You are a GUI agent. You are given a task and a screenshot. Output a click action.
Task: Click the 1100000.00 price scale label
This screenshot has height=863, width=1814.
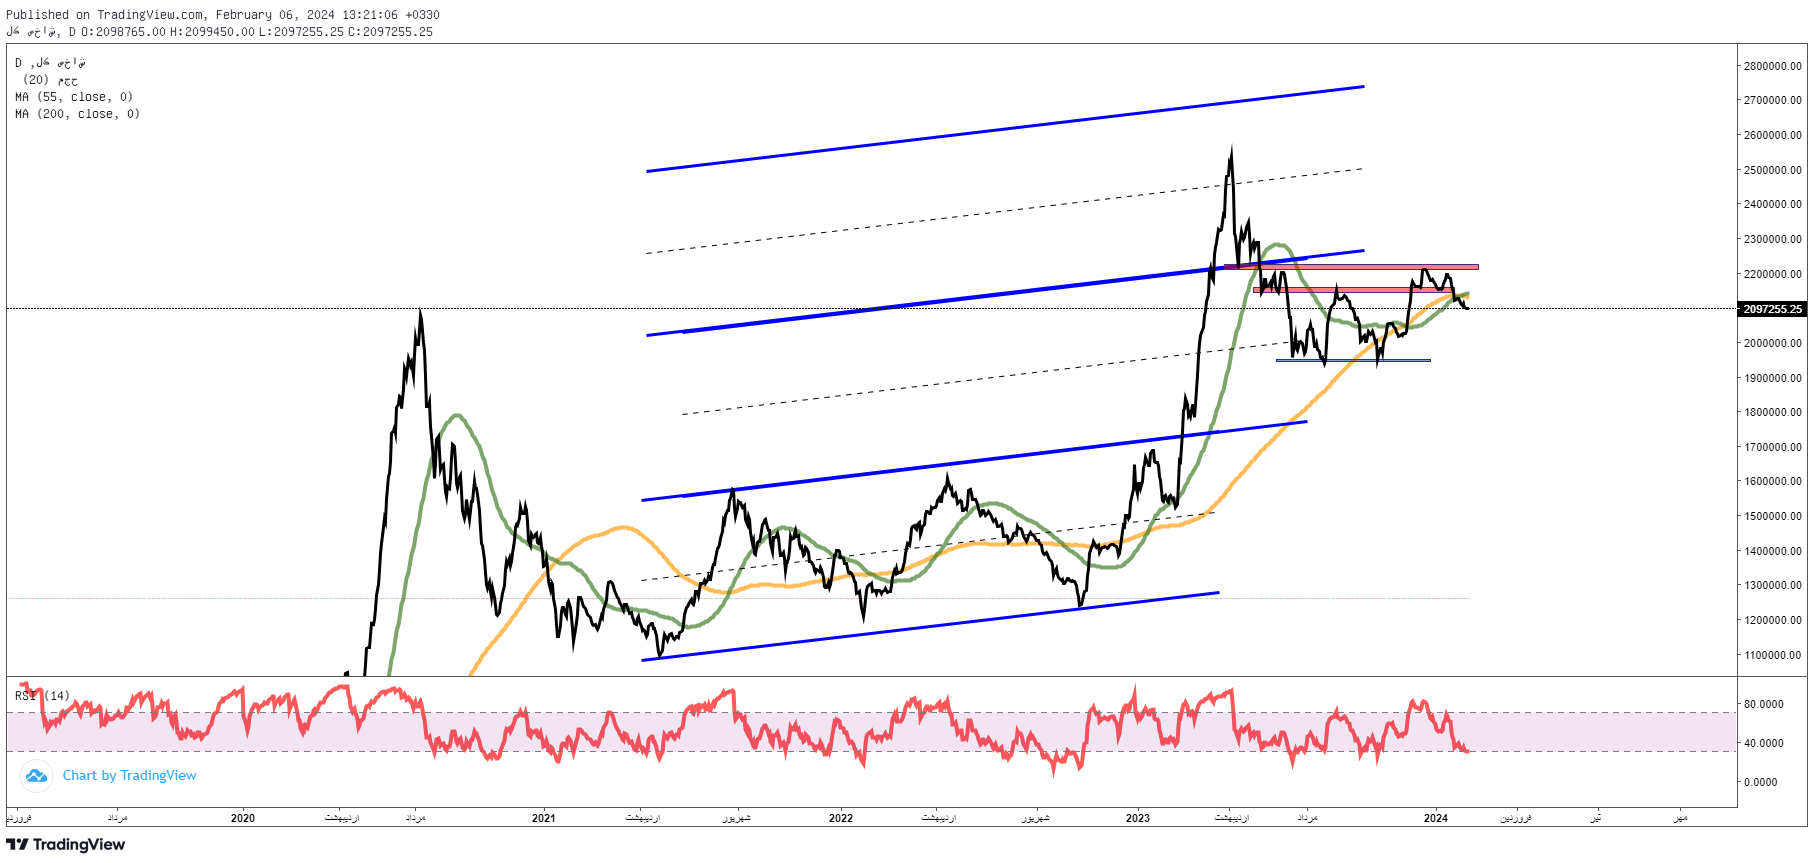click(1772, 655)
